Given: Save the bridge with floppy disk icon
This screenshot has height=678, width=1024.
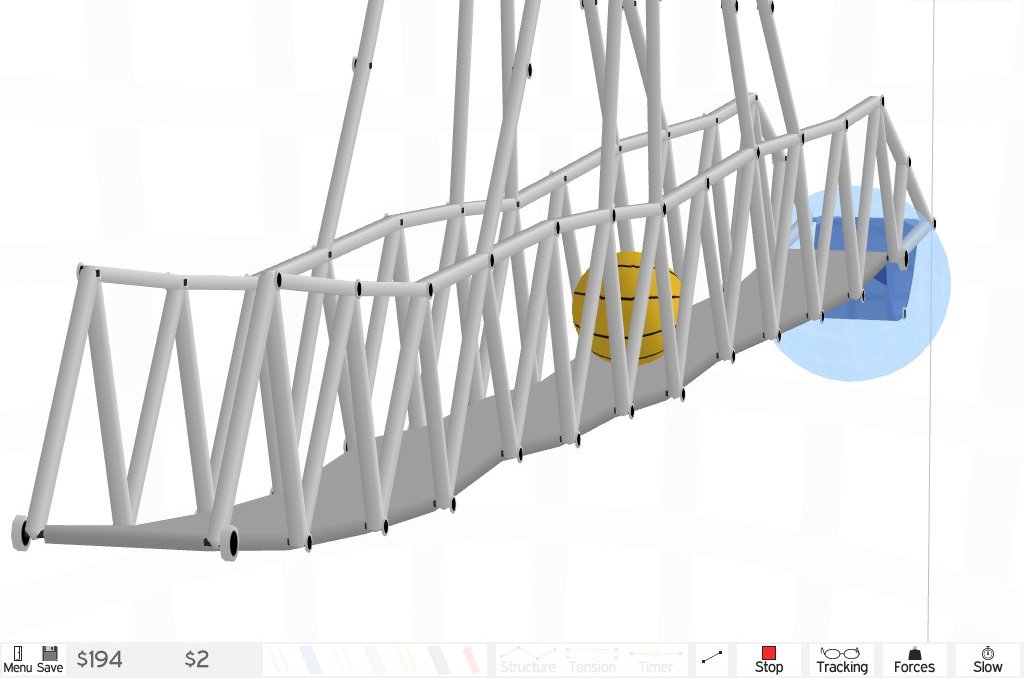Looking at the screenshot, I should pyautogui.click(x=50, y=659).
